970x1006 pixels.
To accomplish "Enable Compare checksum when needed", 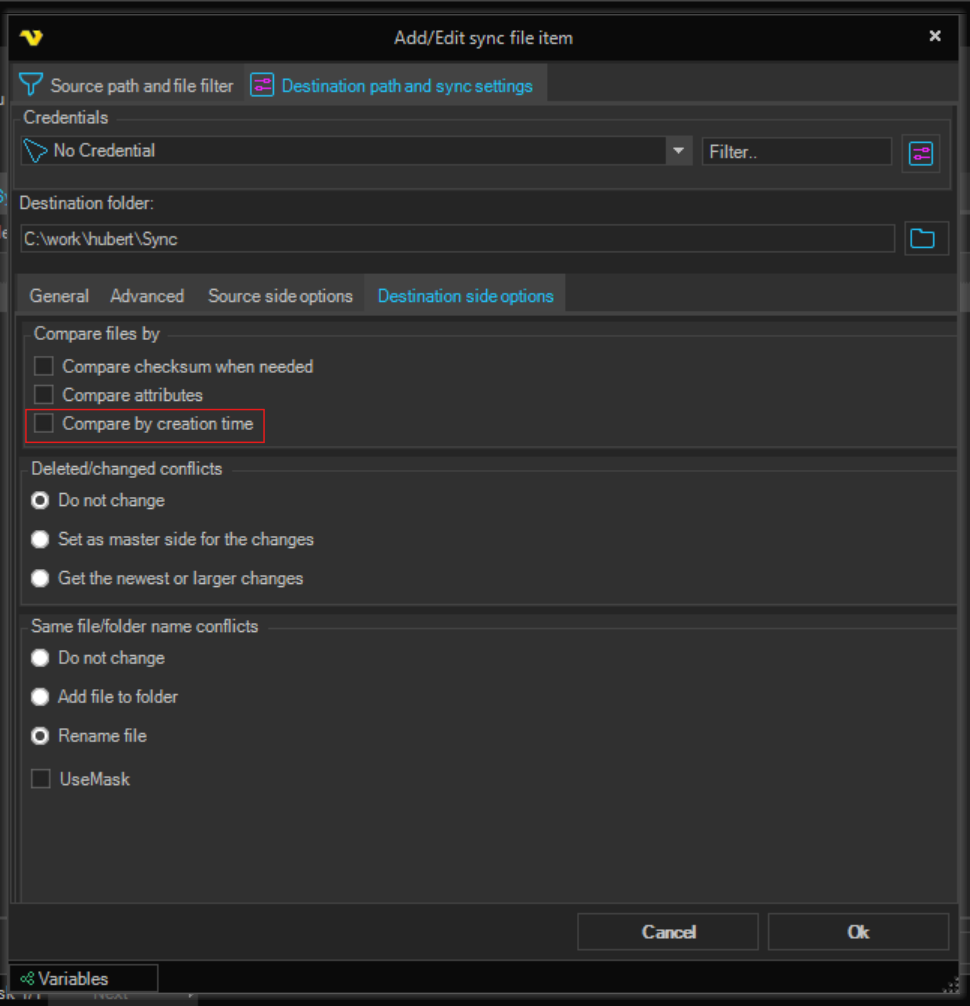I will [x=43, y=367].
